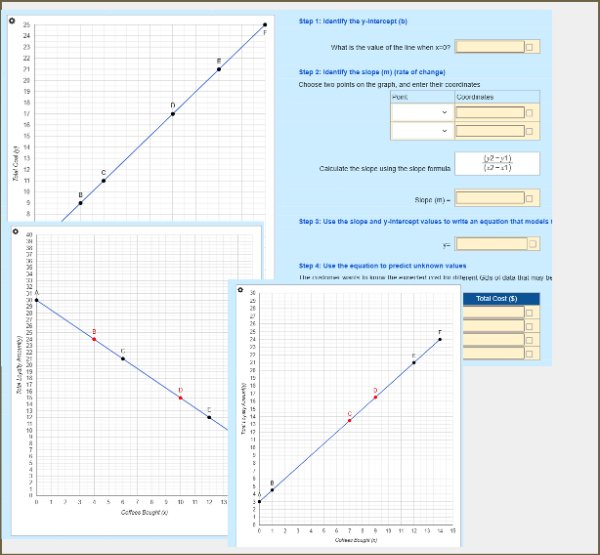Screen dimensions: 600x555
Task: Click 'Step 1: Identify the y-intercept (b)' heading
Action: (x=353, y=21)
